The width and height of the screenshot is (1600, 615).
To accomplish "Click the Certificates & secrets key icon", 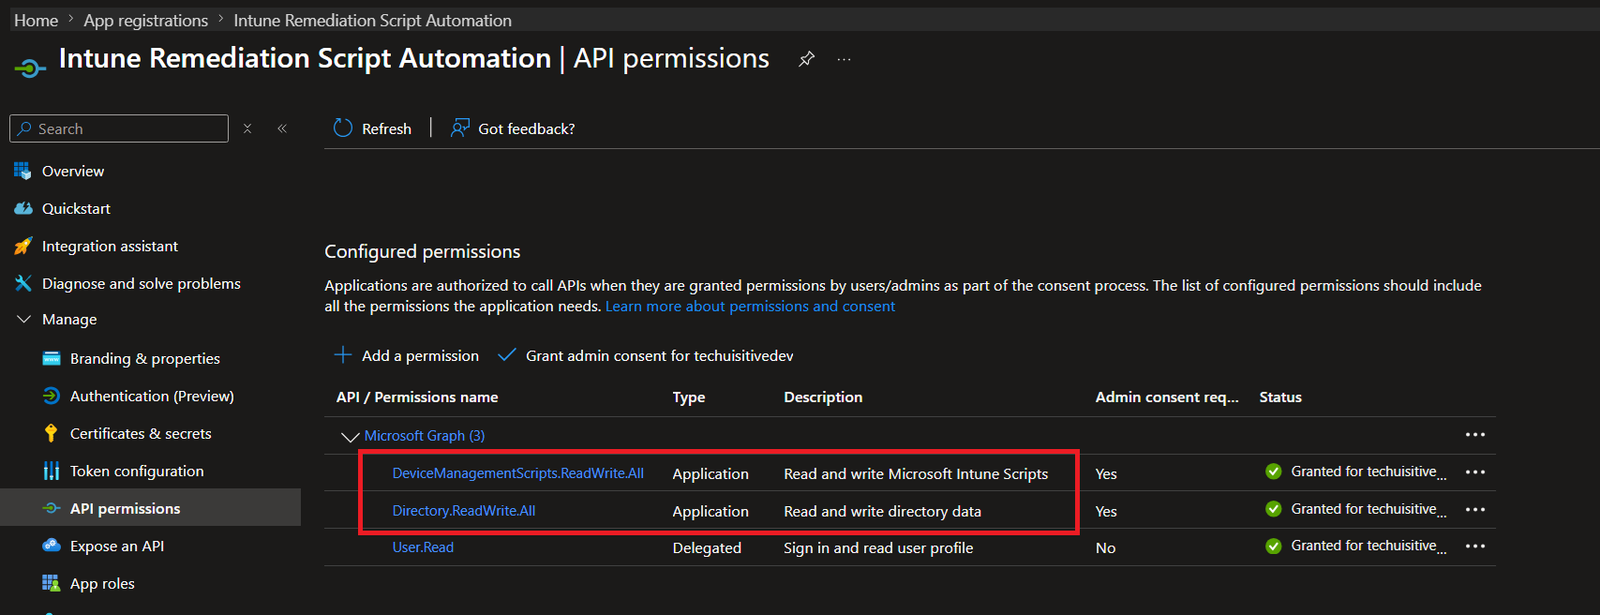I will 51,433.
